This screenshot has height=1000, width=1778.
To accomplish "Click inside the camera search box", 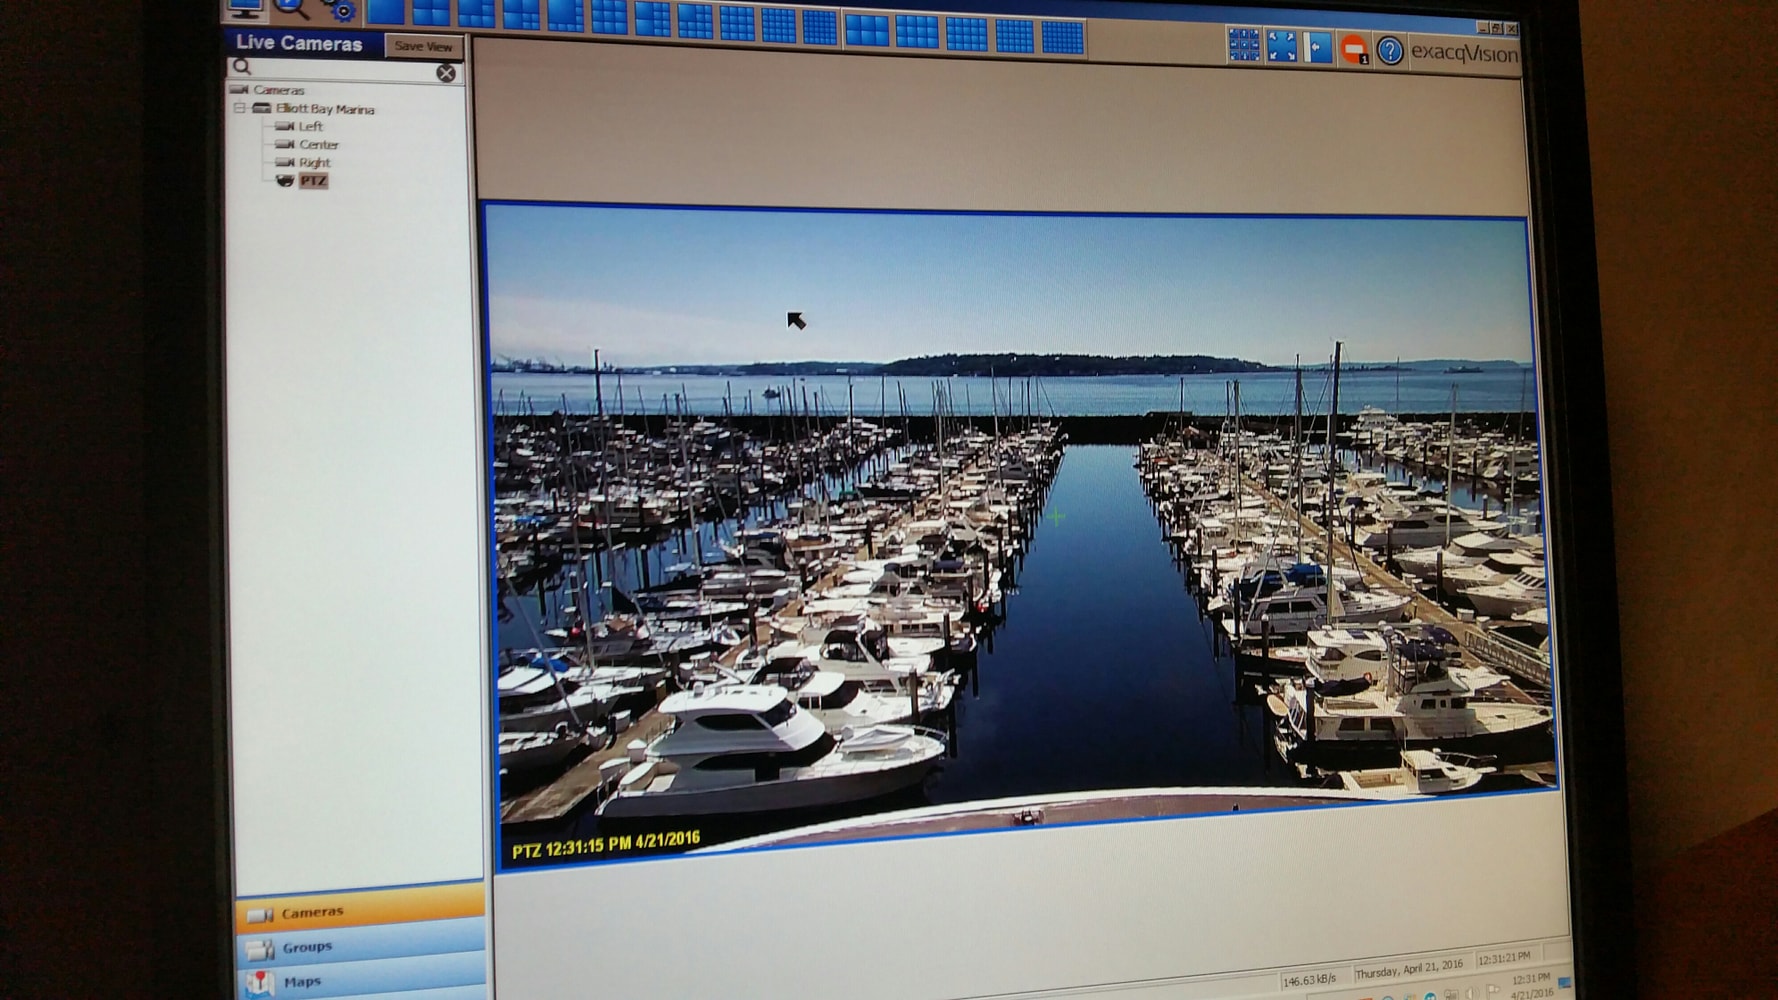I will pos(340,70).
